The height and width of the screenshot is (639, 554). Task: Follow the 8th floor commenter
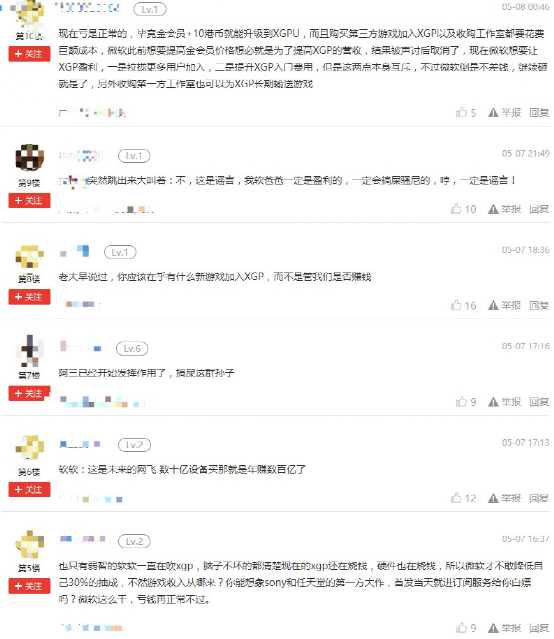point(29,297)
